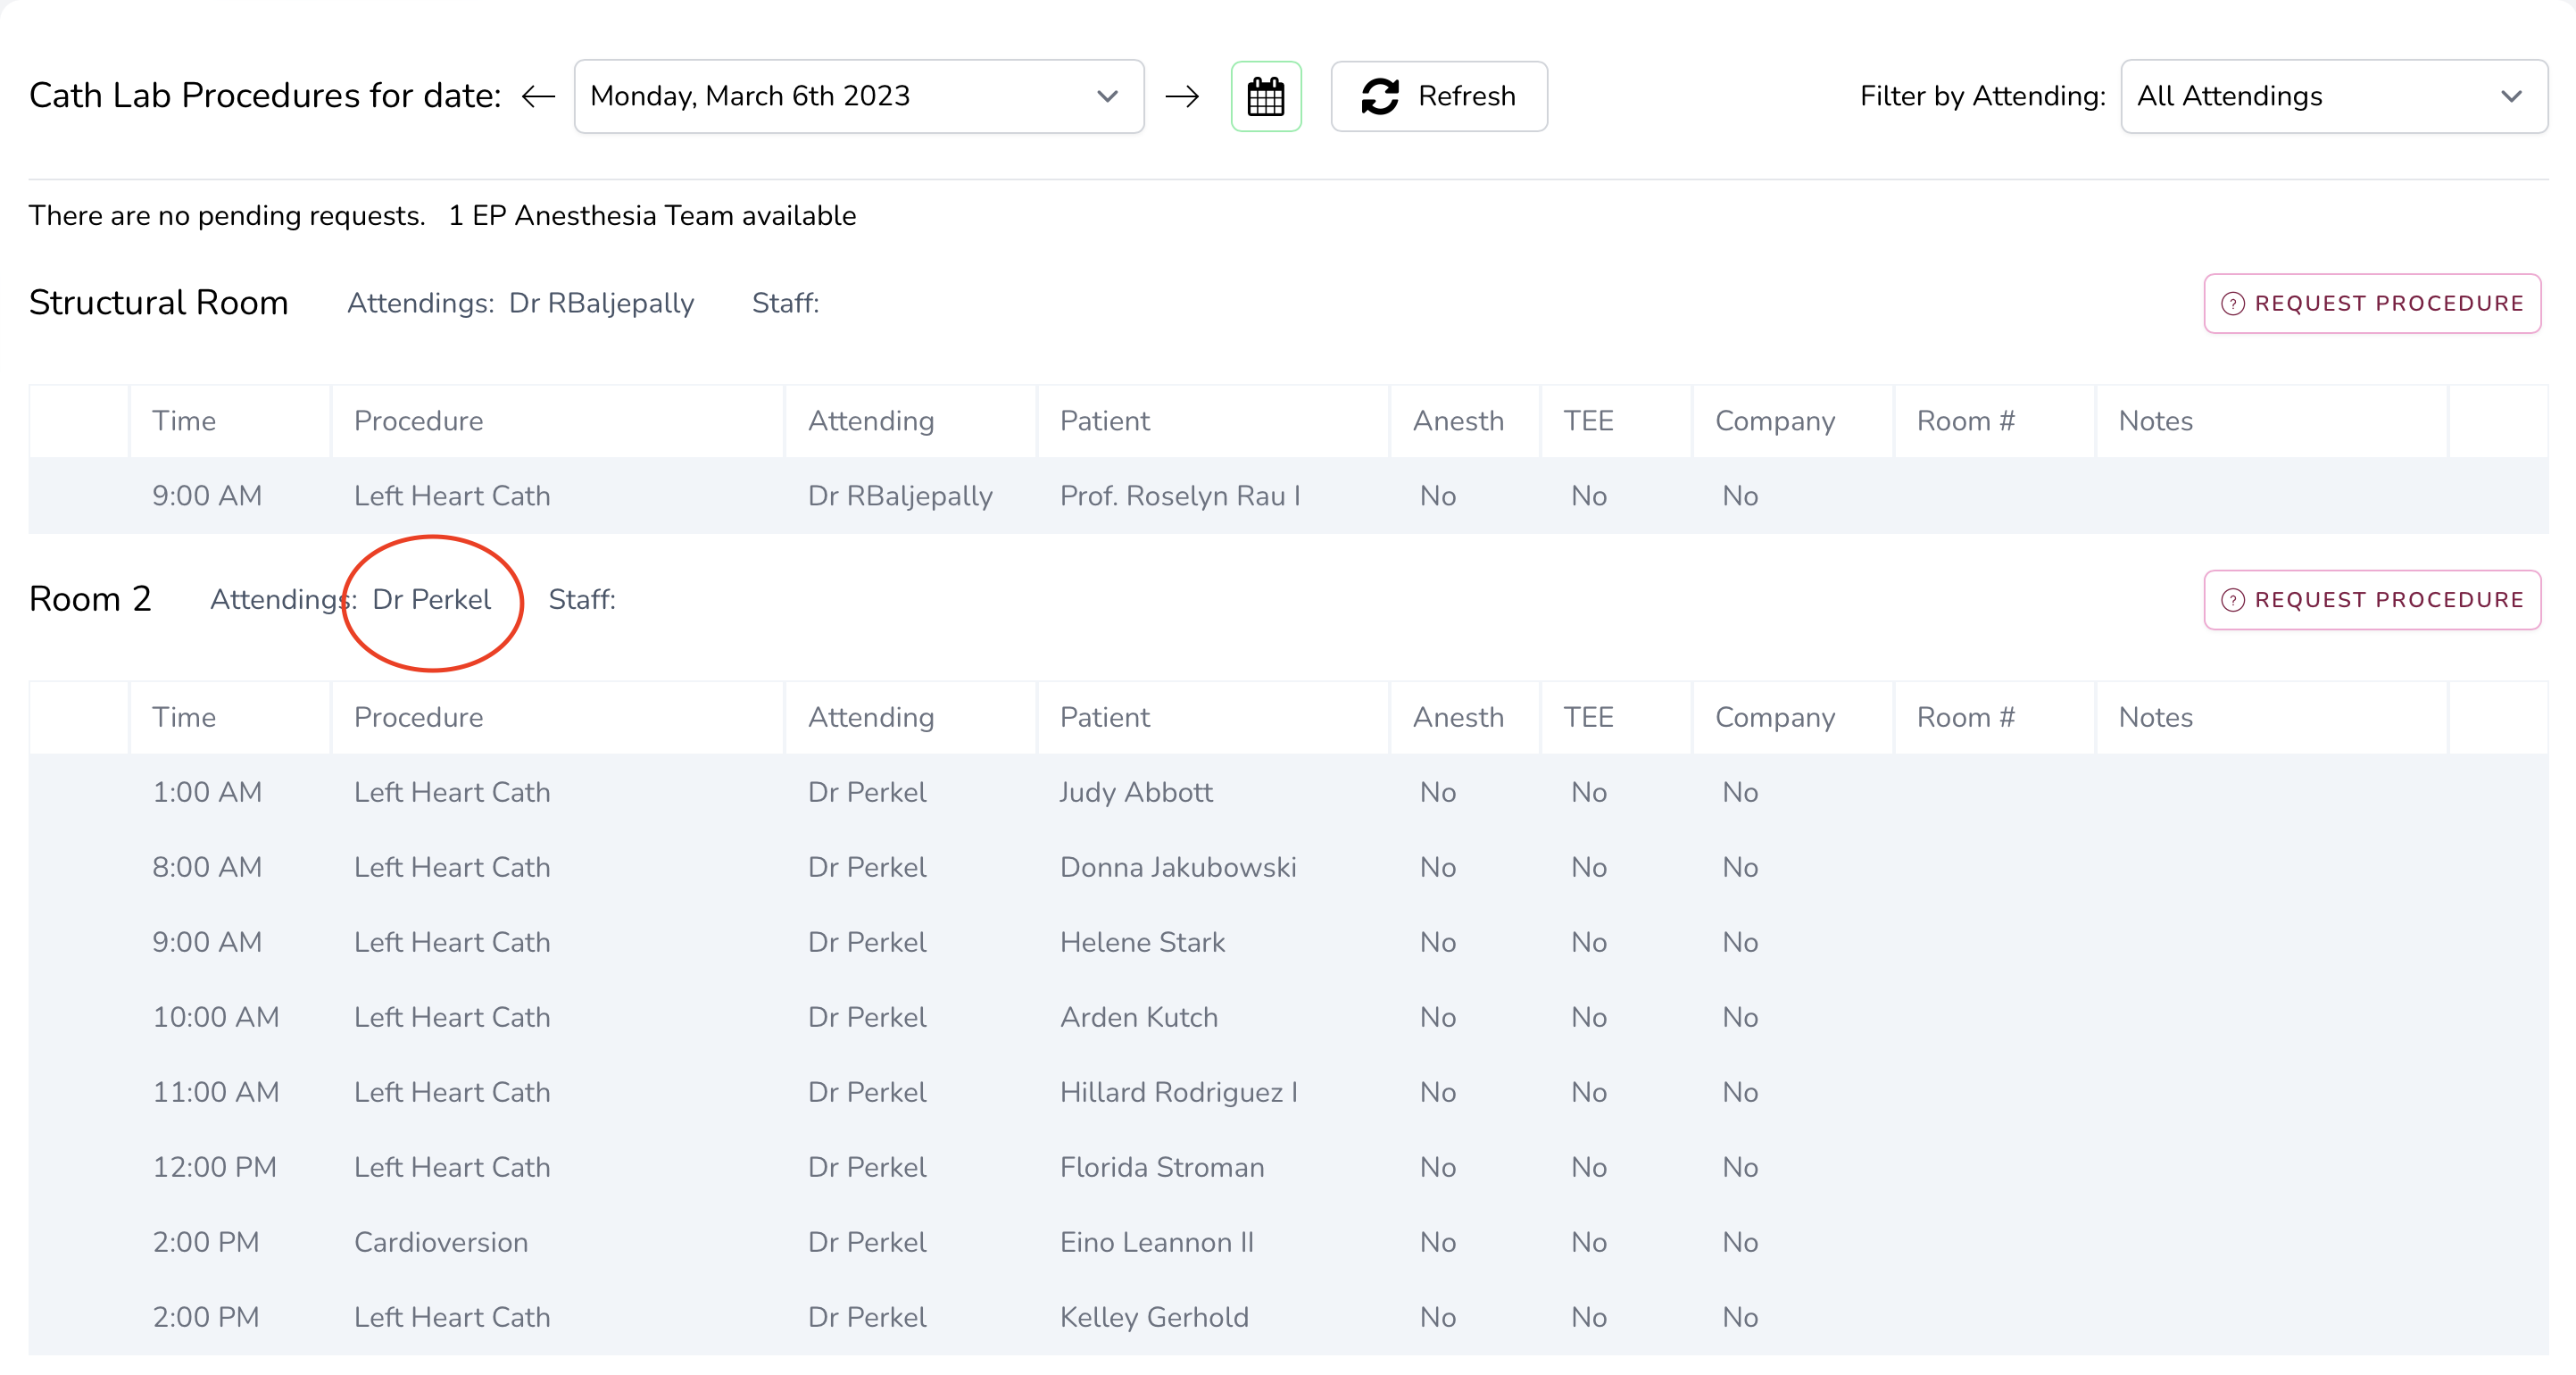Screen dimensions: 2576x1375
Task: Request procedure for Room 2
Action: coord(2371,599)
